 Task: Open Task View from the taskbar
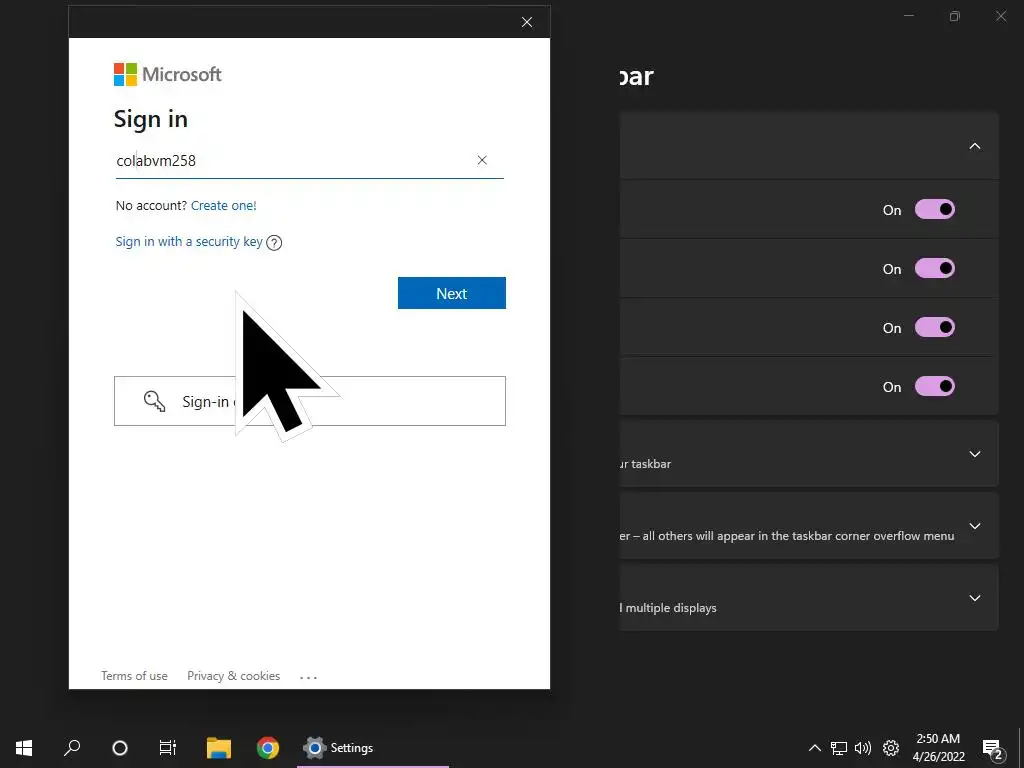[168, 748]
